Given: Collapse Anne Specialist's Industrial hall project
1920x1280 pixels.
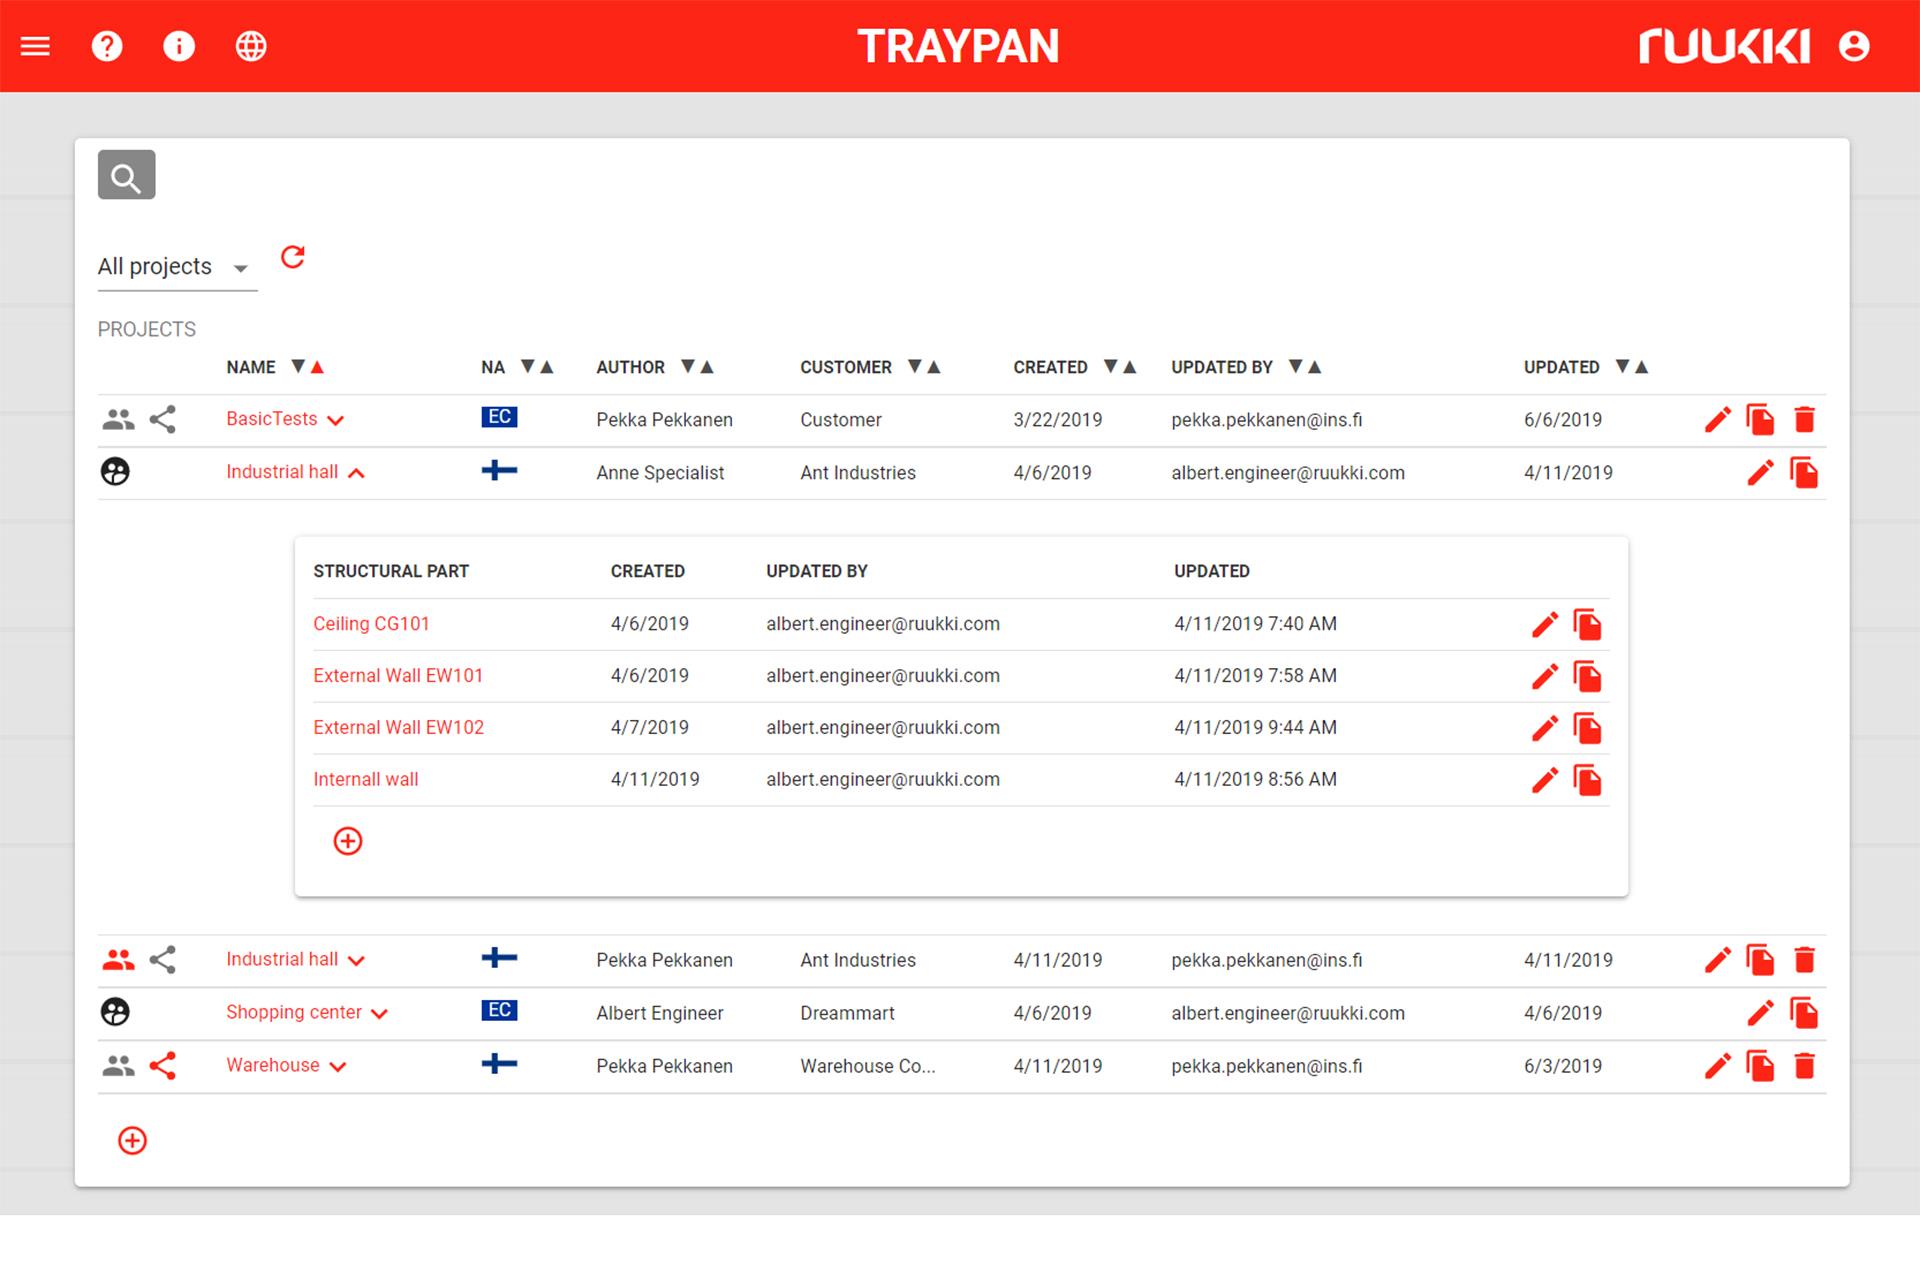Looking at the screenshot, I should pos(356,473).
